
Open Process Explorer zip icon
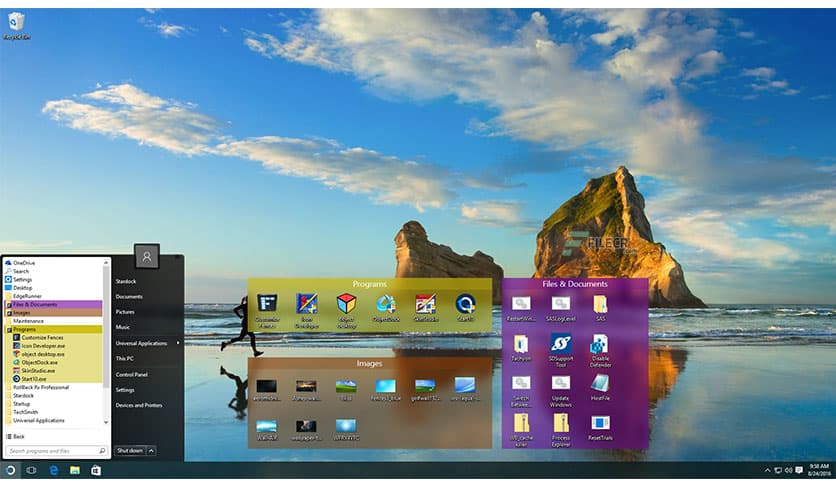click(x=560, y=423)
